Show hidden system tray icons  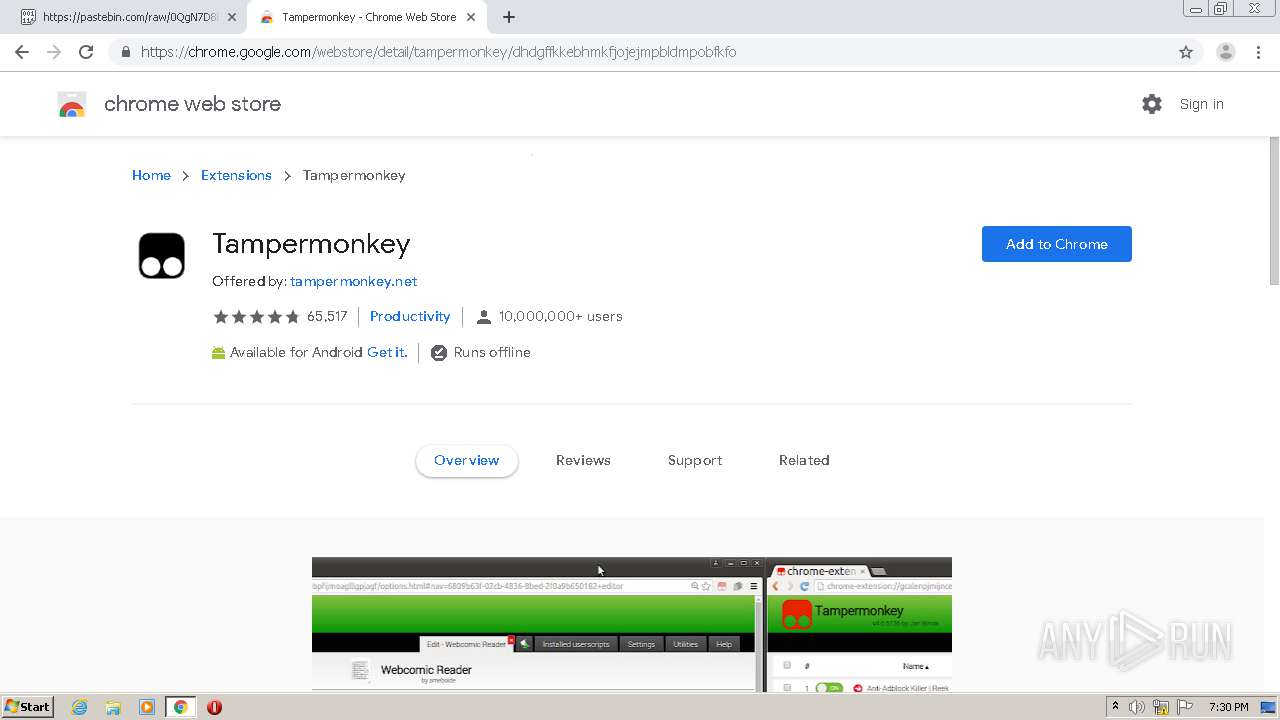point(1115,707)
